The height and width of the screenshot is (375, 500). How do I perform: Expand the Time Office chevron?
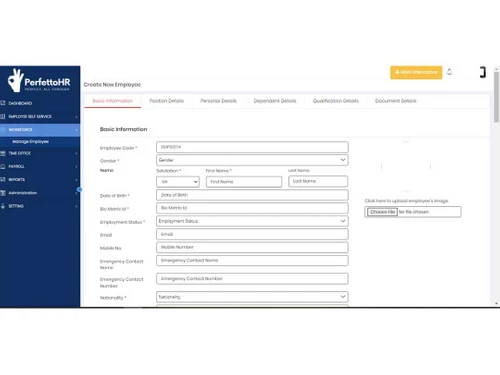tap(76, 153)
